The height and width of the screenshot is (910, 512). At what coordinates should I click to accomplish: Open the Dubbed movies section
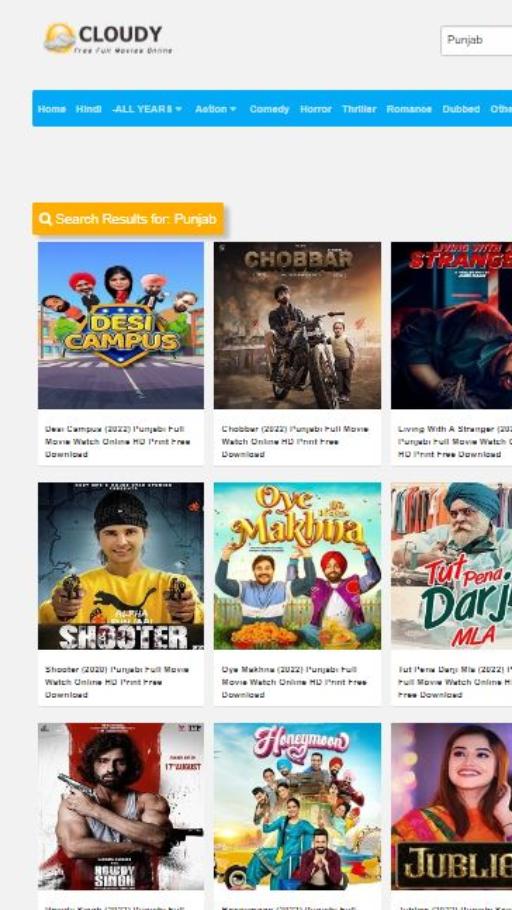461,109
